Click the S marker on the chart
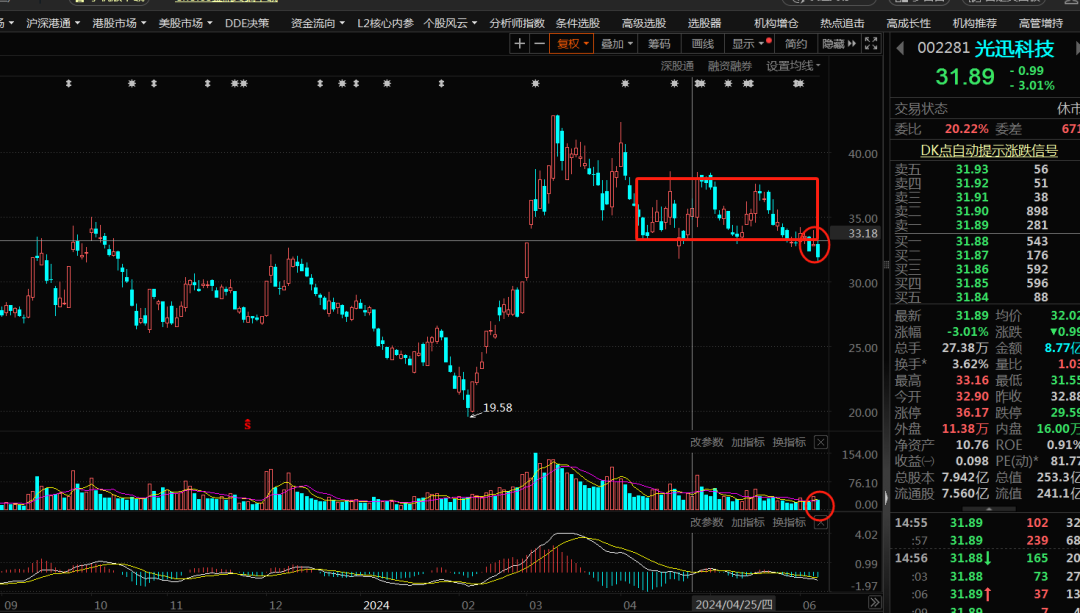Image resolution: width=1080 pixels, height=613 pixels. click(x=247, y=425)
